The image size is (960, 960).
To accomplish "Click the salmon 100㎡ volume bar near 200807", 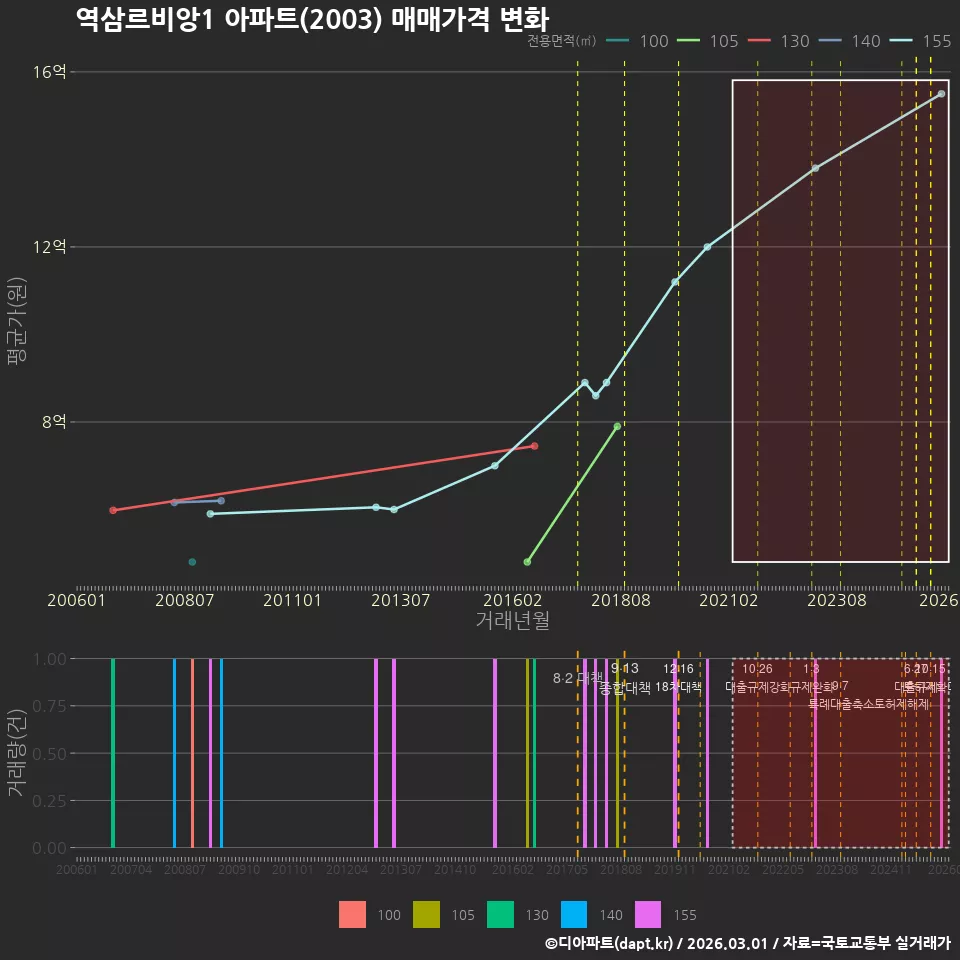I will (192, 753).
